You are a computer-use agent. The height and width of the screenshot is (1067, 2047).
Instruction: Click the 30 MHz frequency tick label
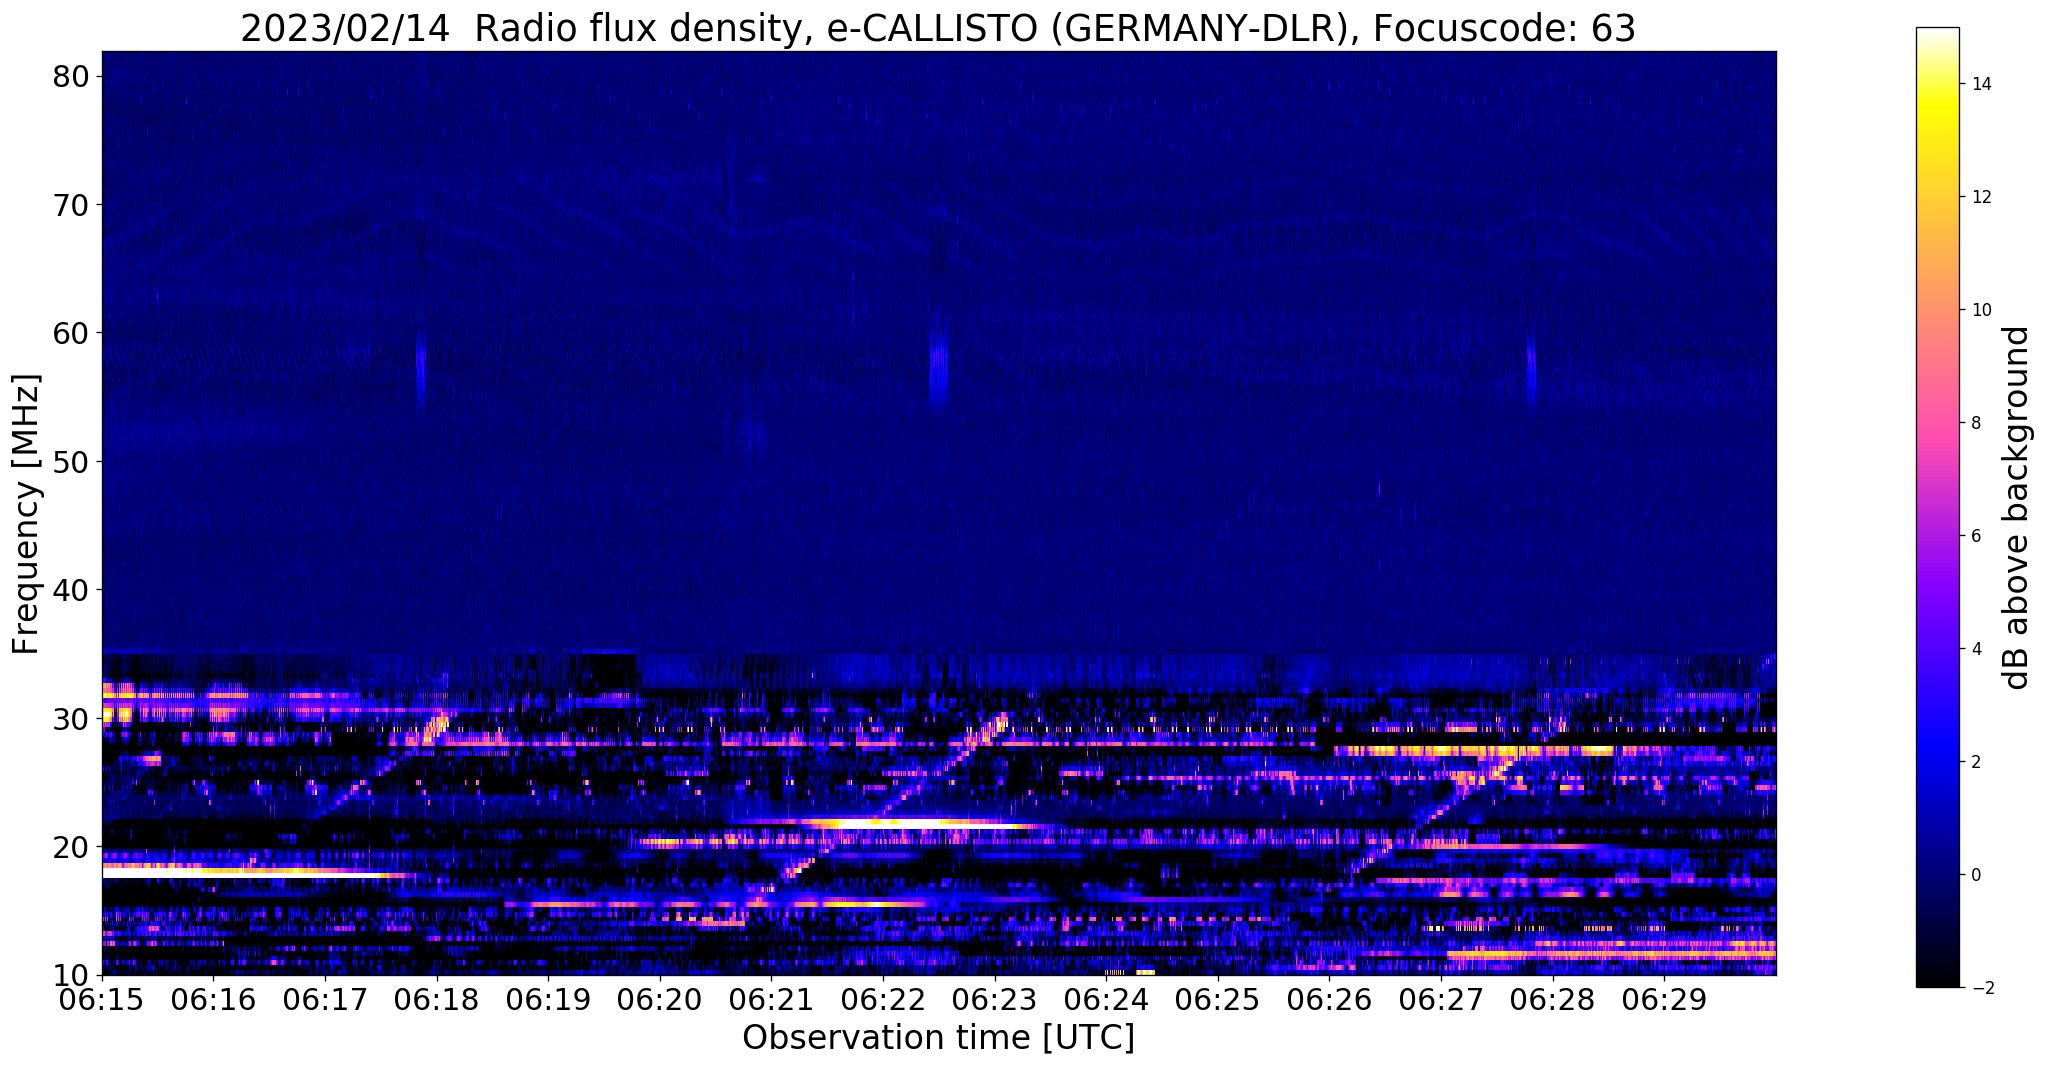72,718
